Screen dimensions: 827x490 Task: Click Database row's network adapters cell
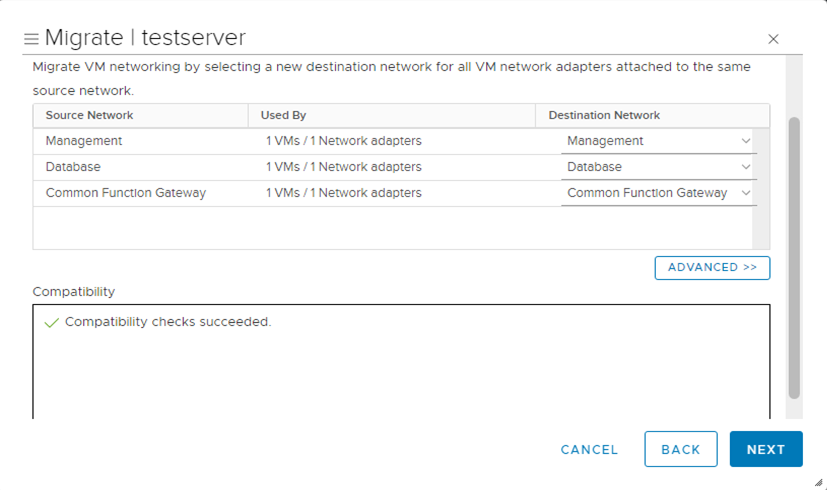(x=343, y=167)
